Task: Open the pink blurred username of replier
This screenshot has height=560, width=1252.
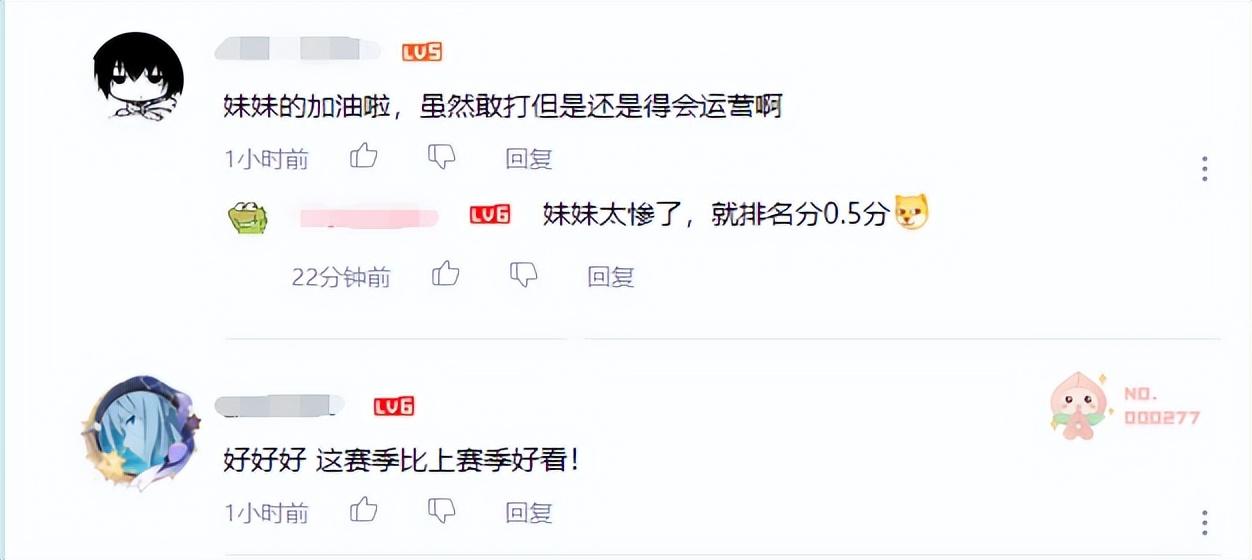Action: click(x=370, y=216)
